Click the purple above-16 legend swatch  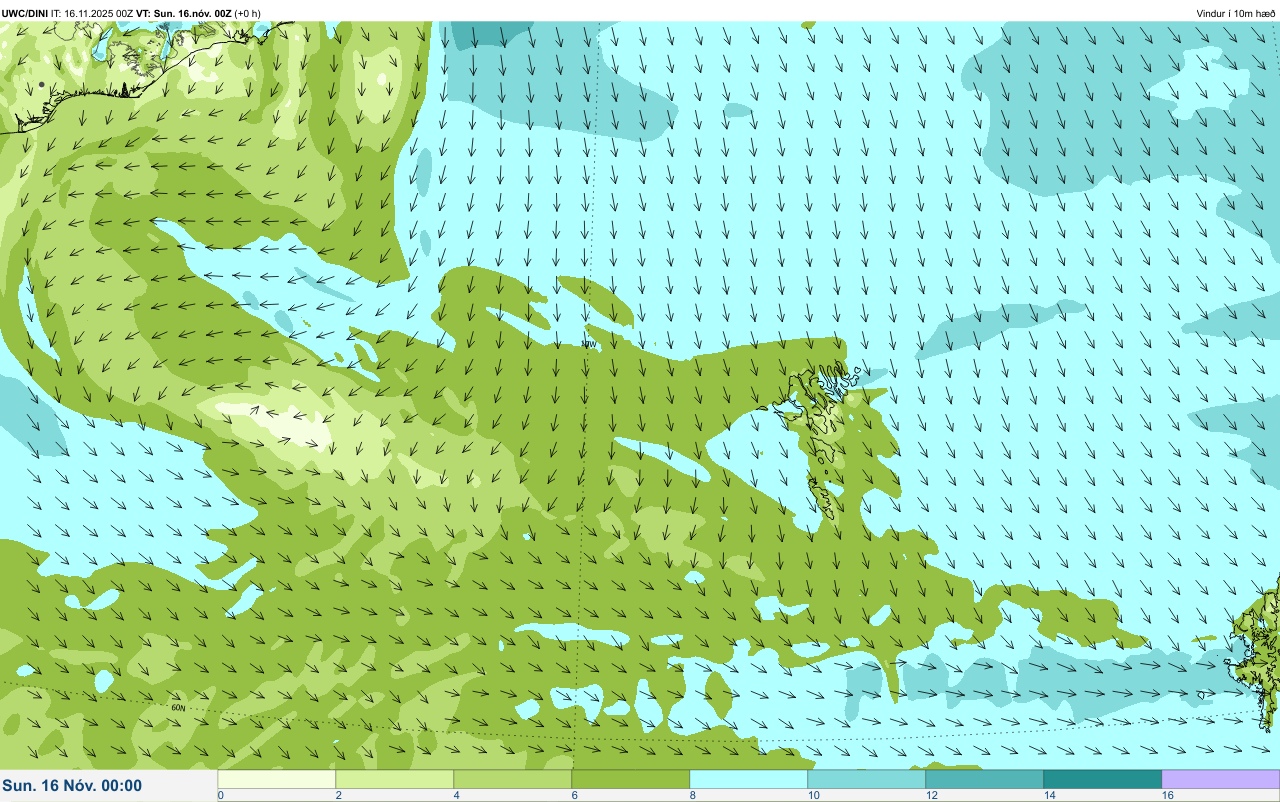(1221, 779)
